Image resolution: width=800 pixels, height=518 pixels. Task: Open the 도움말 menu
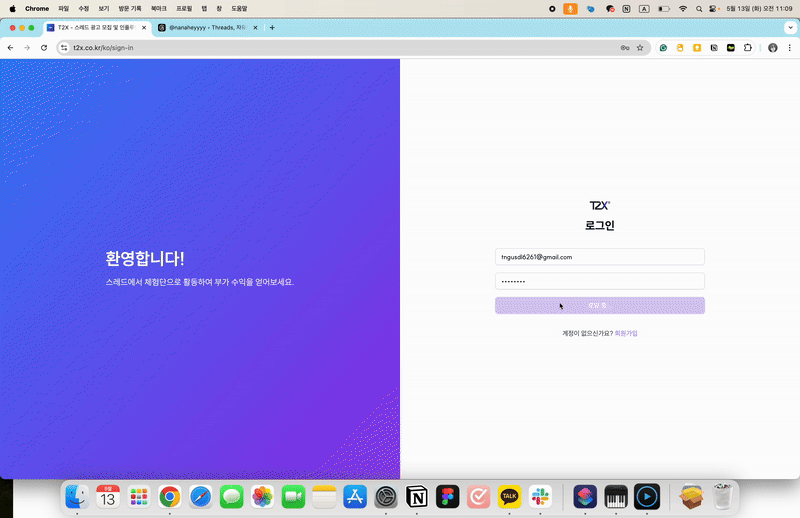(x=239, y=9)
